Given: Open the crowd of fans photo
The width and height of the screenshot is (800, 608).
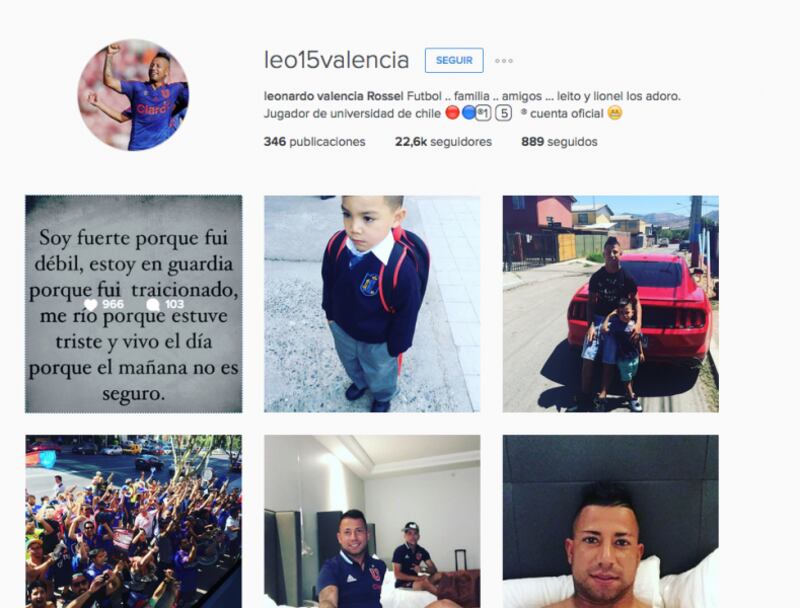Looking at the screenshot, I should pos(134,521).
